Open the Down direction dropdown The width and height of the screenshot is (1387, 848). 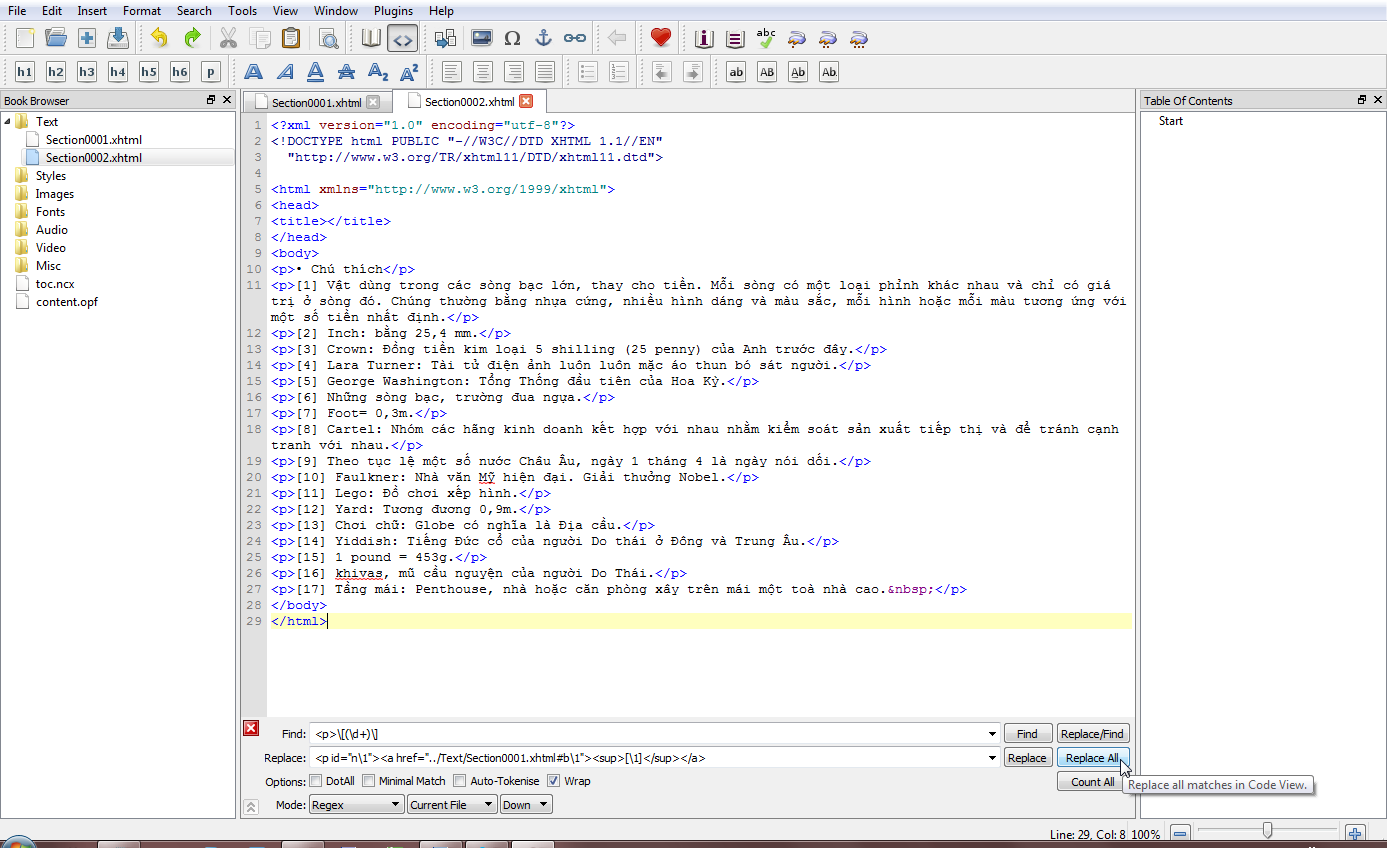pos(526,805)
